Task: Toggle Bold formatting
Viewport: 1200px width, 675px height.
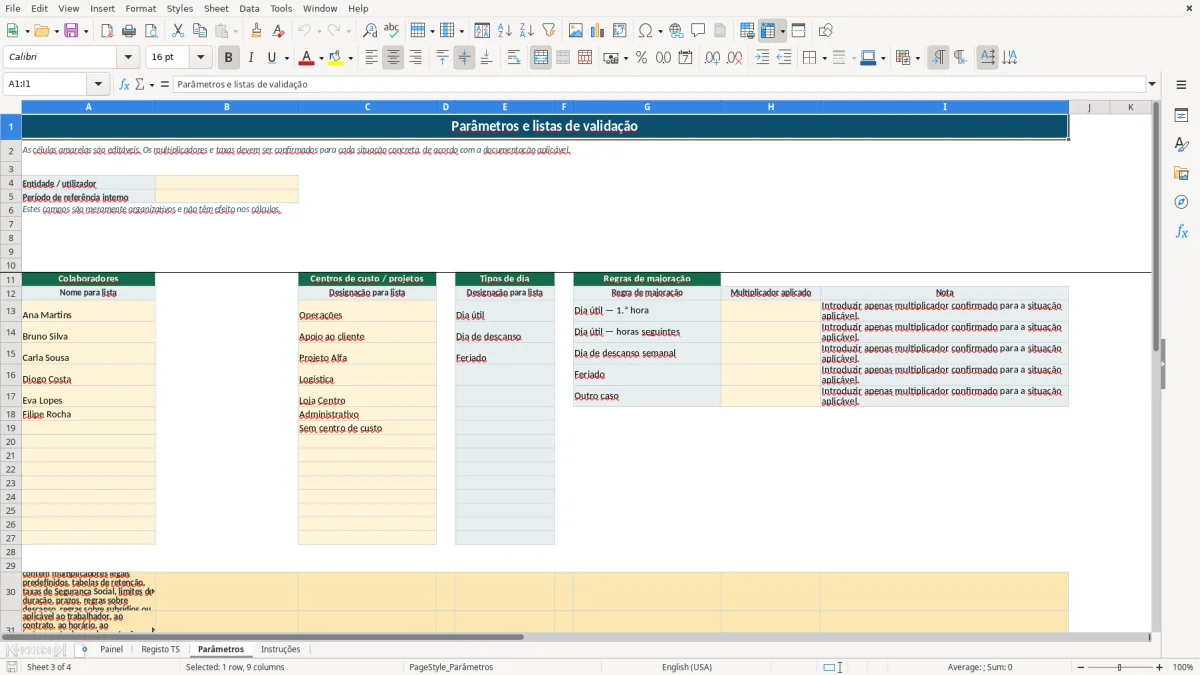Action: pos(229,58)
